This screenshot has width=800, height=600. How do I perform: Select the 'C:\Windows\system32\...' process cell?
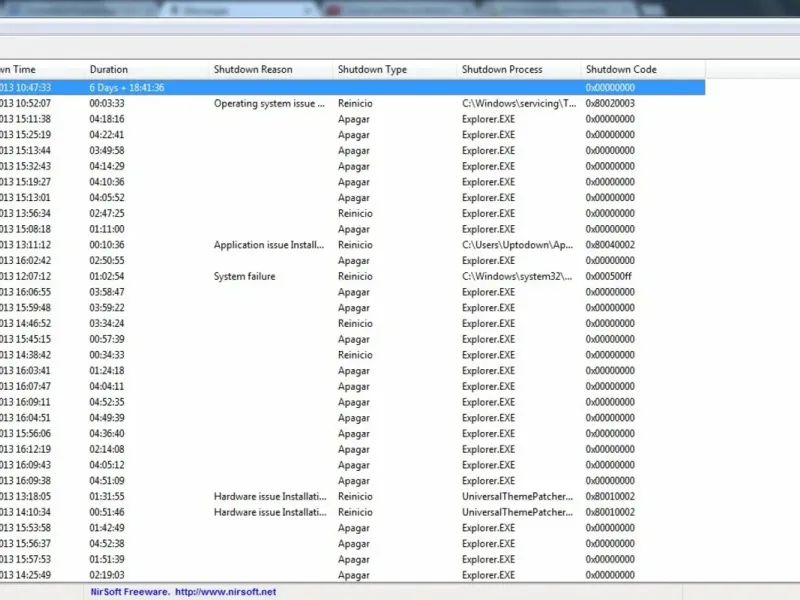coord(517,277)
